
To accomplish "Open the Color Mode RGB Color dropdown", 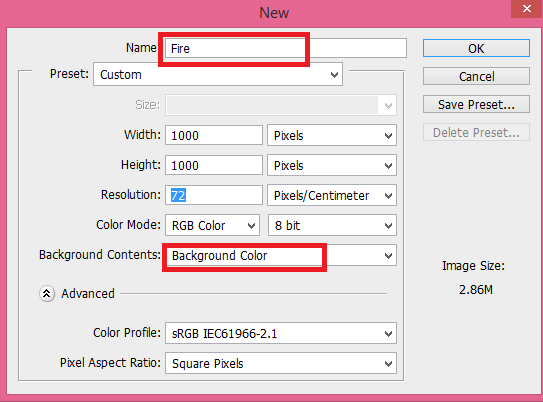I will [212, 225].
